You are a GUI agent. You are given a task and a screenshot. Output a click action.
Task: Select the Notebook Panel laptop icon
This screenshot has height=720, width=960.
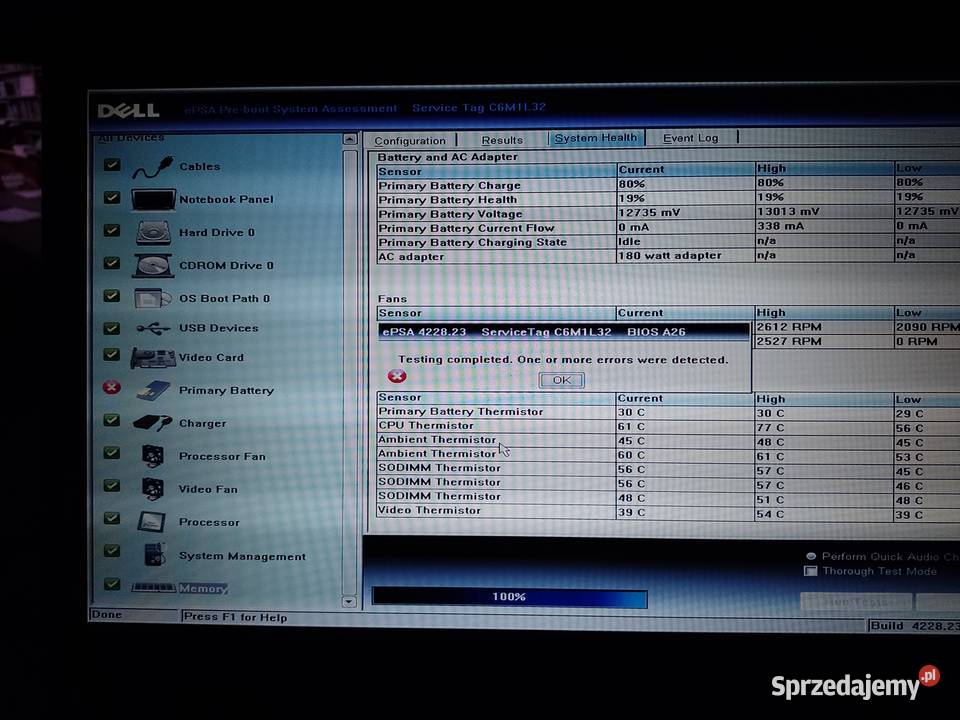click(x=153, y=200)
